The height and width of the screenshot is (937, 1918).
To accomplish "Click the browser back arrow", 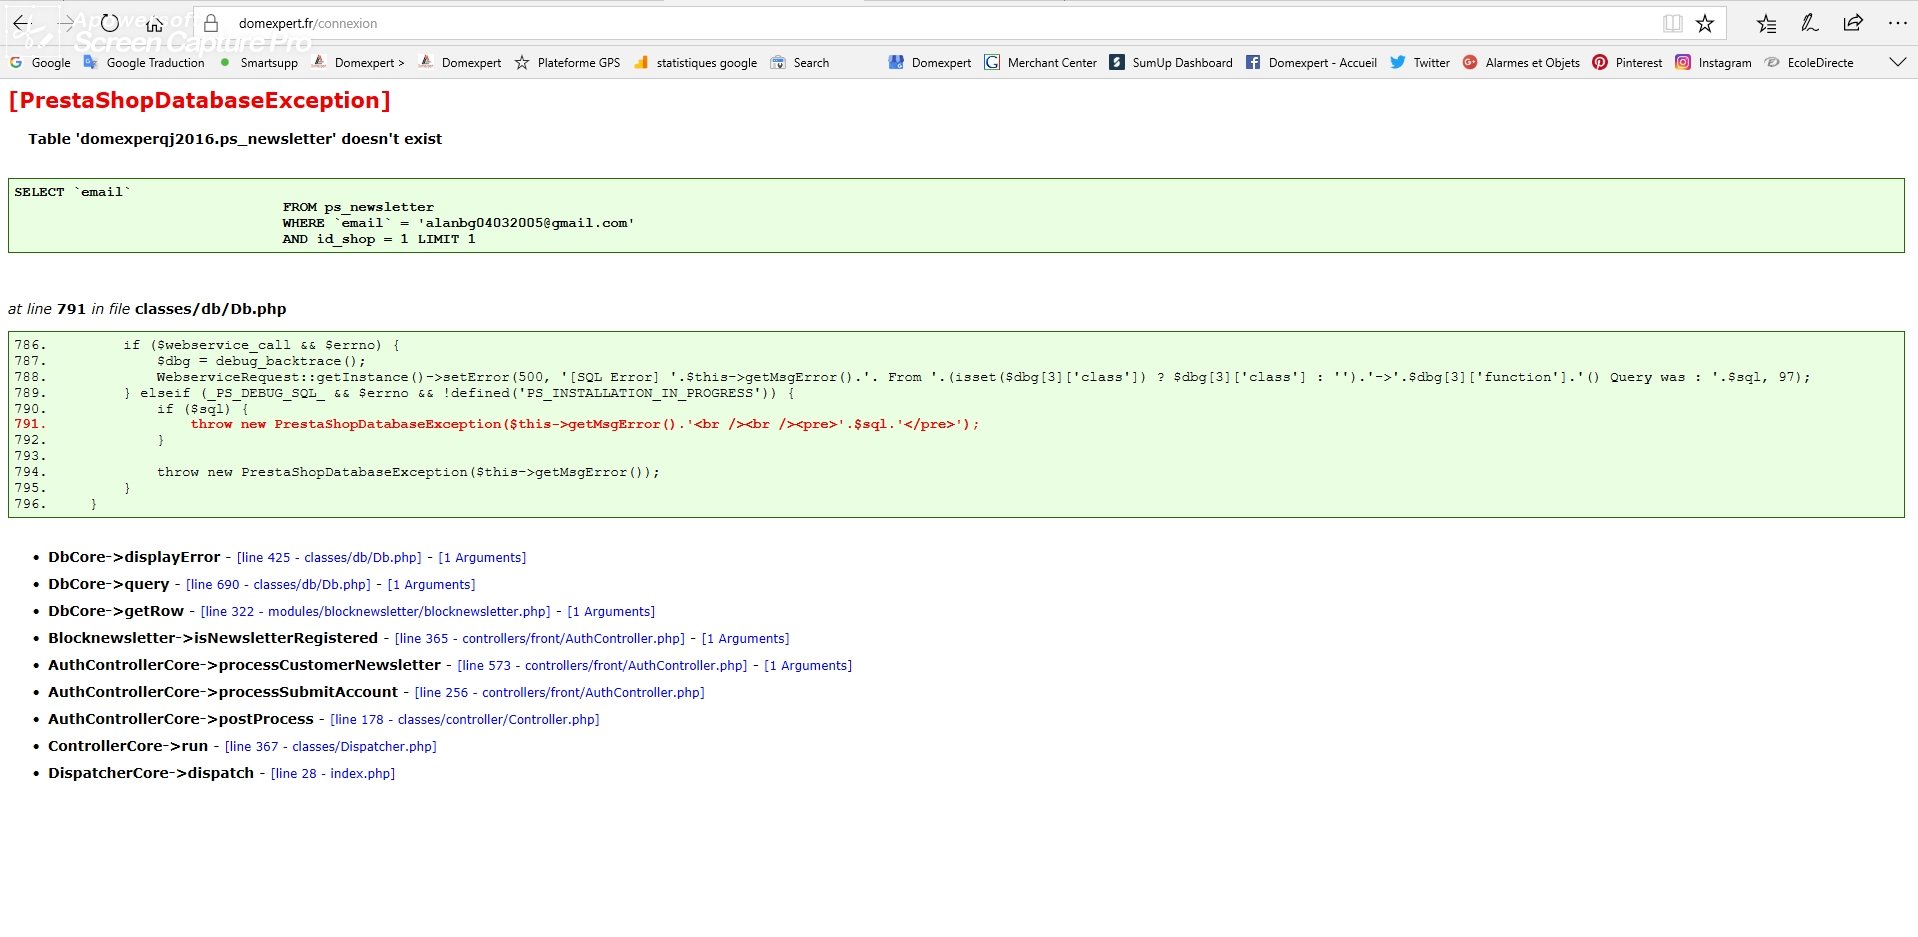I will coord(21,23).
